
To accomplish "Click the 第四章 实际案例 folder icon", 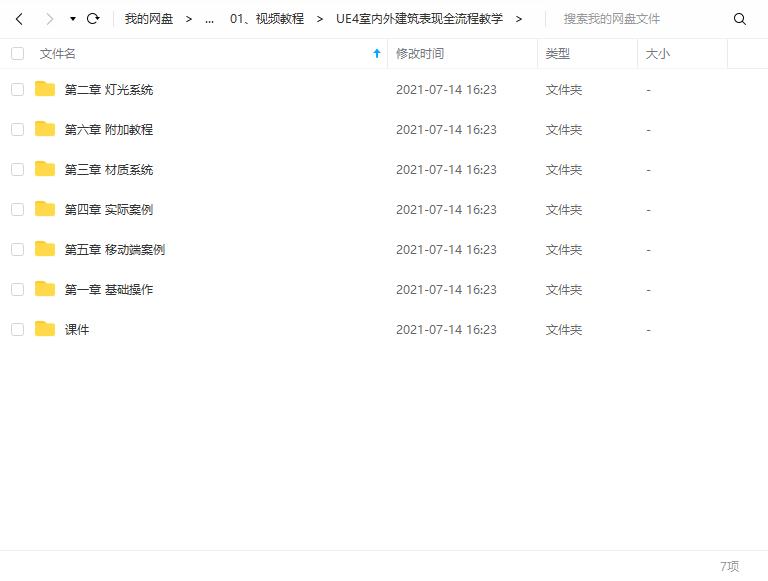I will coord(45,209).
